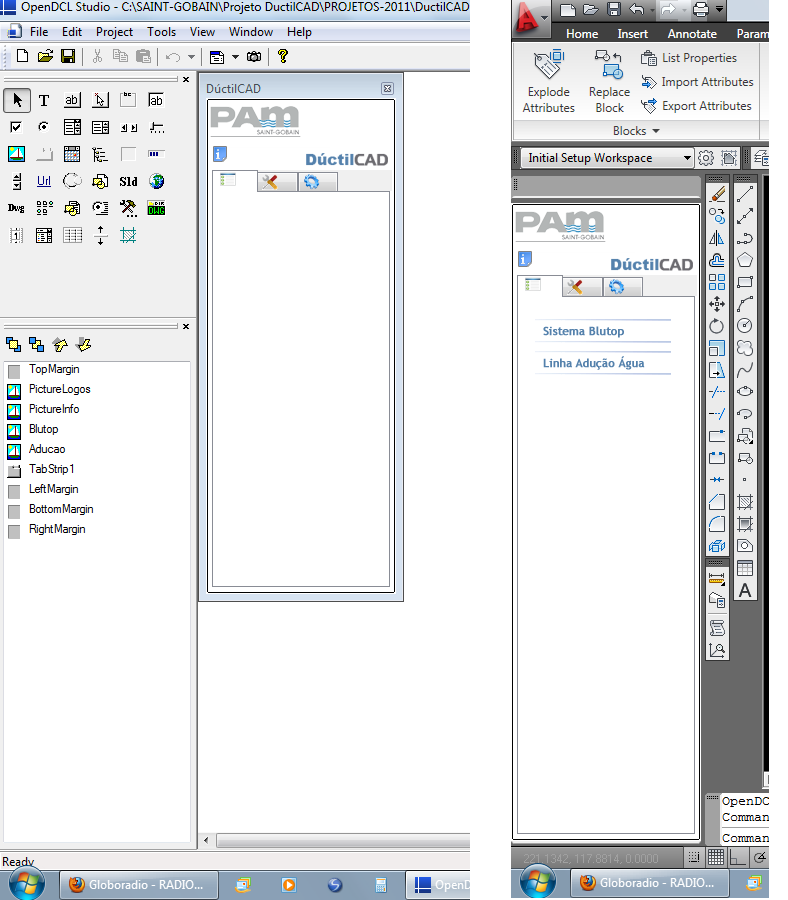The width and height of the screenshot is (788, 900).
Task: Select the check box control tool
Action: (16, 127)
